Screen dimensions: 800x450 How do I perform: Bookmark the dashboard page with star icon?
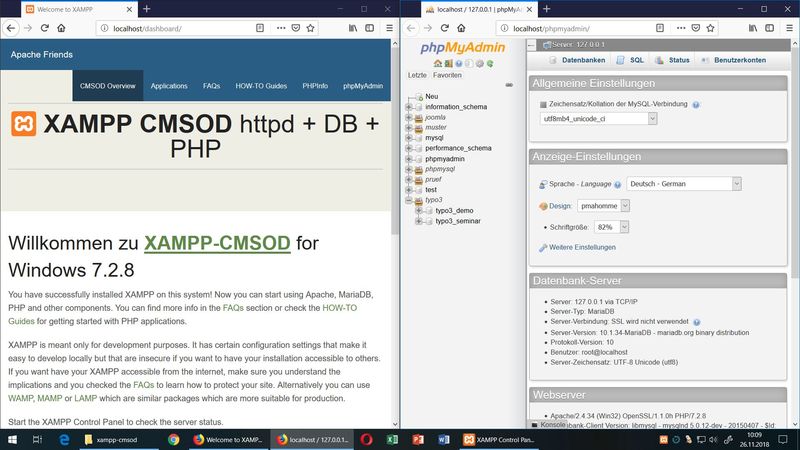coord(310,28)
